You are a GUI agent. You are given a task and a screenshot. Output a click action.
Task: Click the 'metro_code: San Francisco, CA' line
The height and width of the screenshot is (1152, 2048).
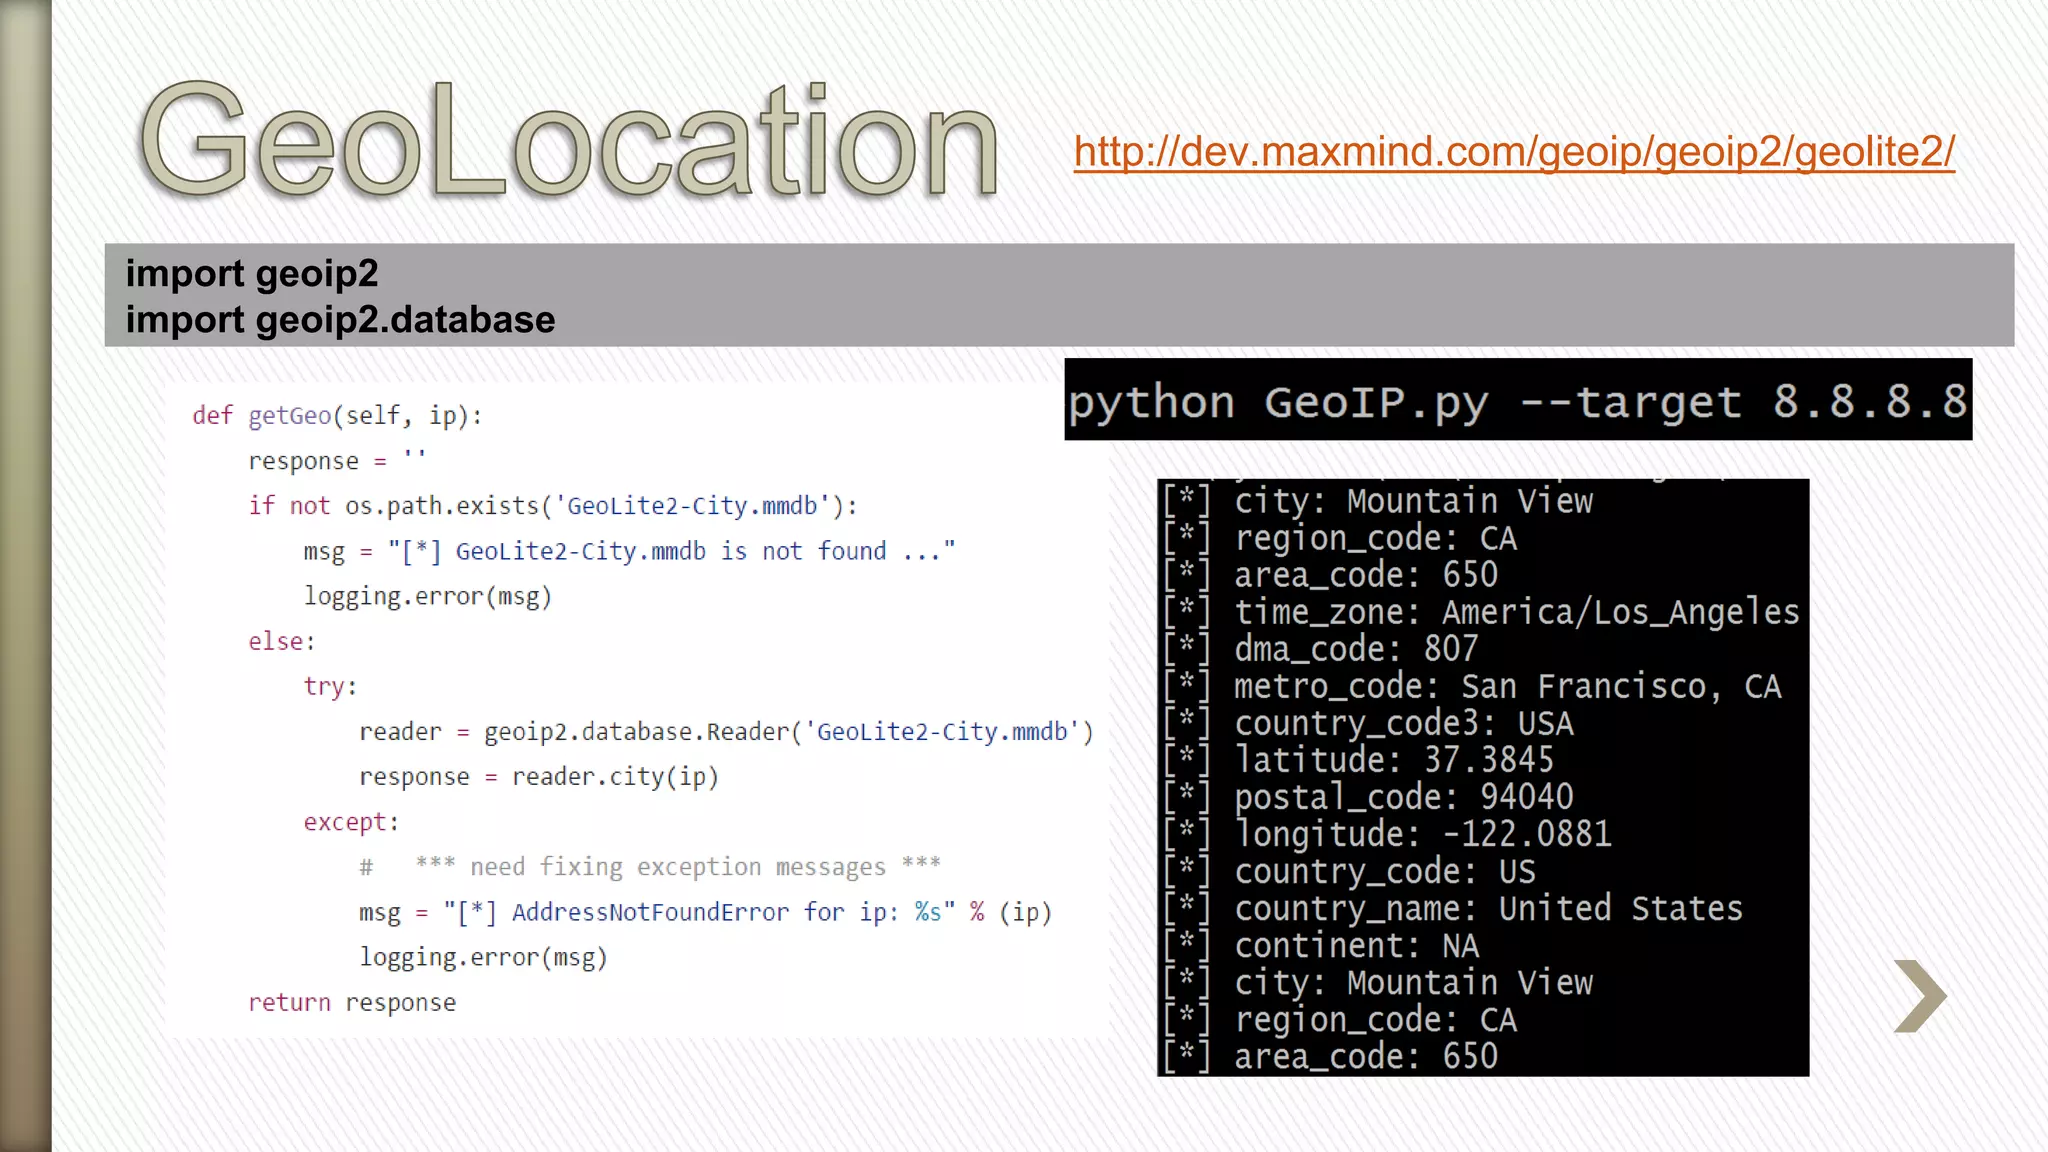[1506, 686]
